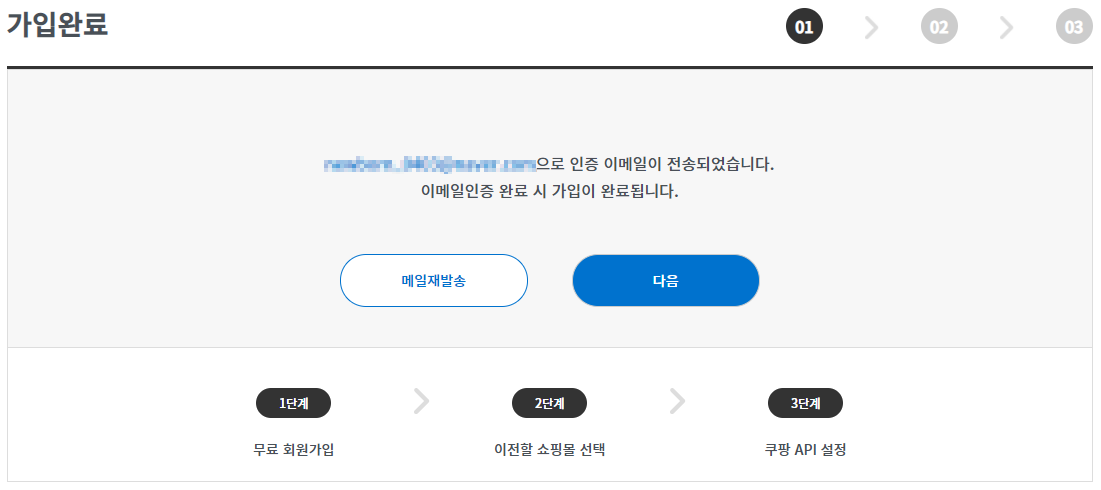Open the 이전할 쇼핑몰 선택 step label
The width and height of the screenshot is (1101, 490).
coord(550,449)
